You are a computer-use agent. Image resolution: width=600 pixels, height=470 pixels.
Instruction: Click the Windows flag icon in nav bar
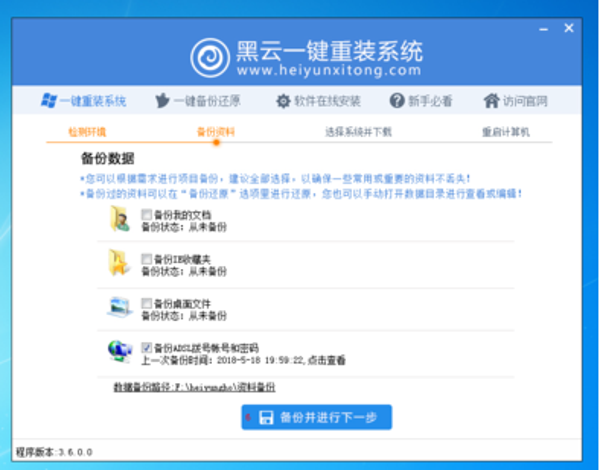(49, 101)
